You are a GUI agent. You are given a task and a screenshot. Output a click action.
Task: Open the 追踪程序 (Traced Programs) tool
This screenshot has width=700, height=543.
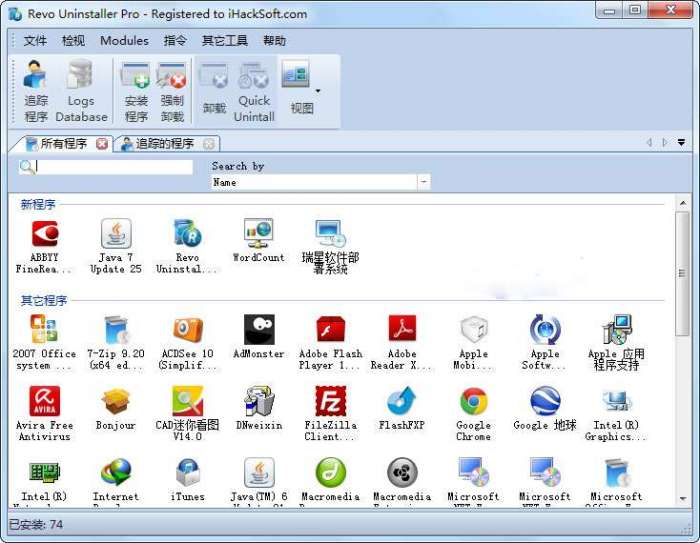[36, 91]
